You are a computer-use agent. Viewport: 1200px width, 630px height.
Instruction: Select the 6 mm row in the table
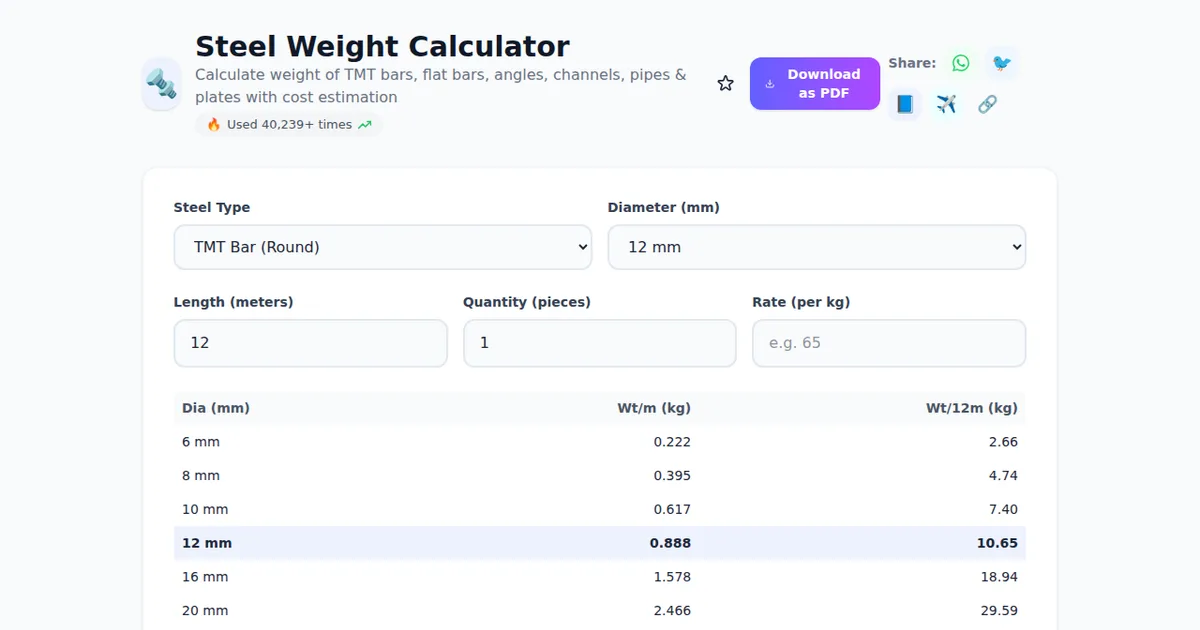point(599,442)
